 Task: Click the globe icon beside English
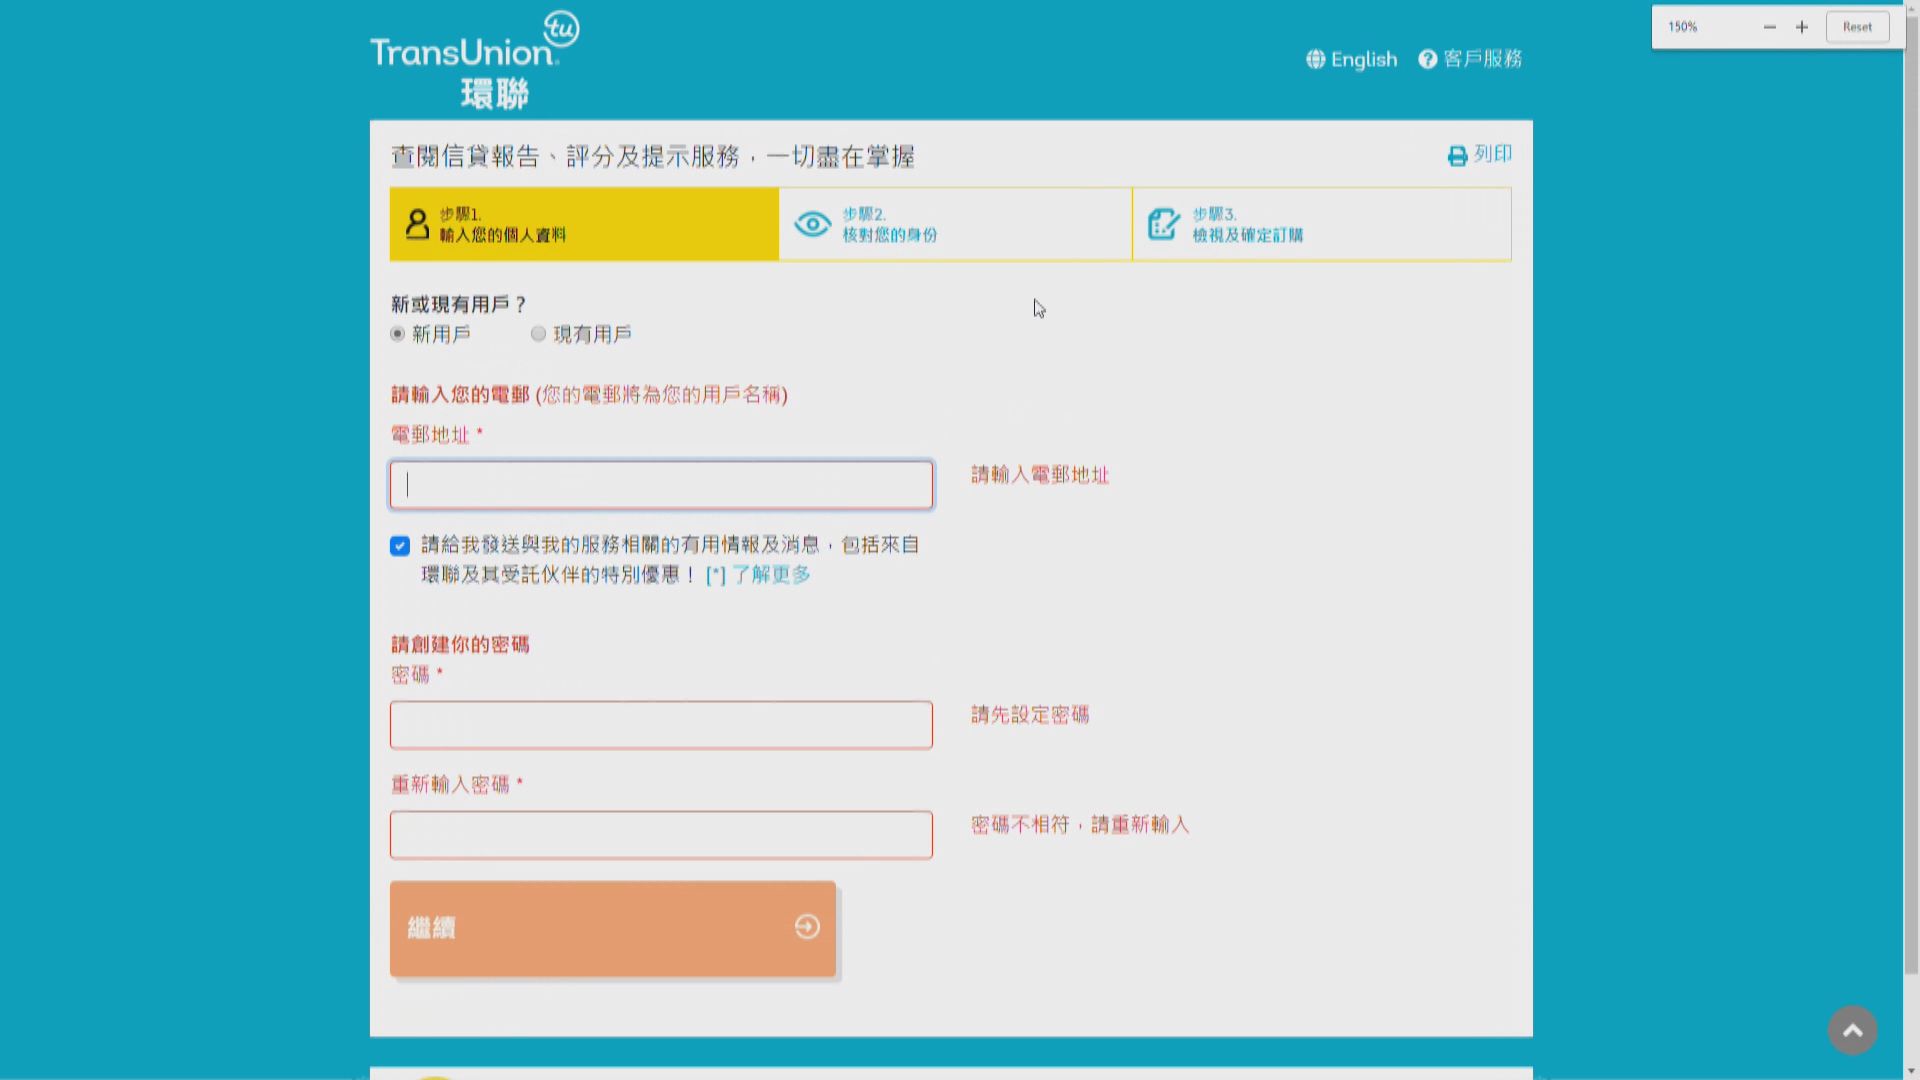(1314, 59)
